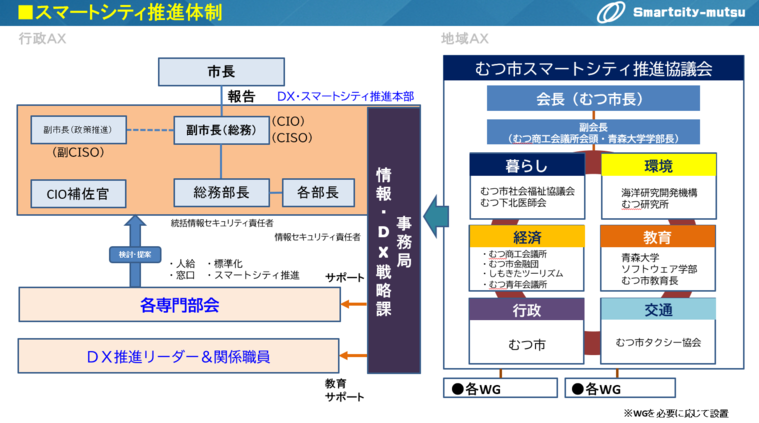Screen dimensions: 759x423
Task: Click the 教育サポート label
Action: 344,390
